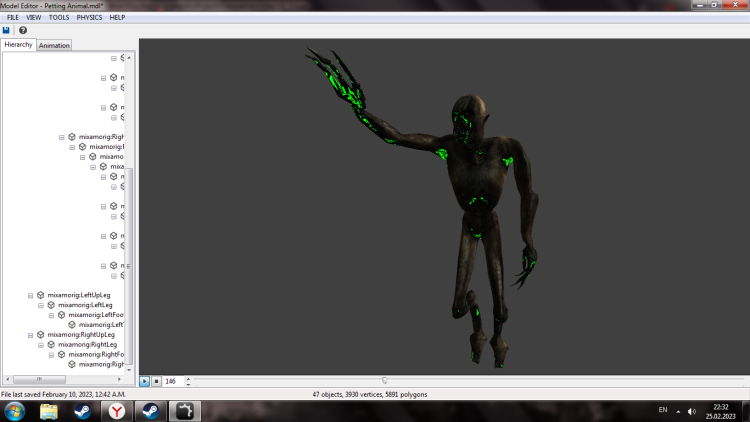Image resolution: width=750 pixels, height=422 pixels.
Task: Open the TOOLS menu
Action: 59,17
